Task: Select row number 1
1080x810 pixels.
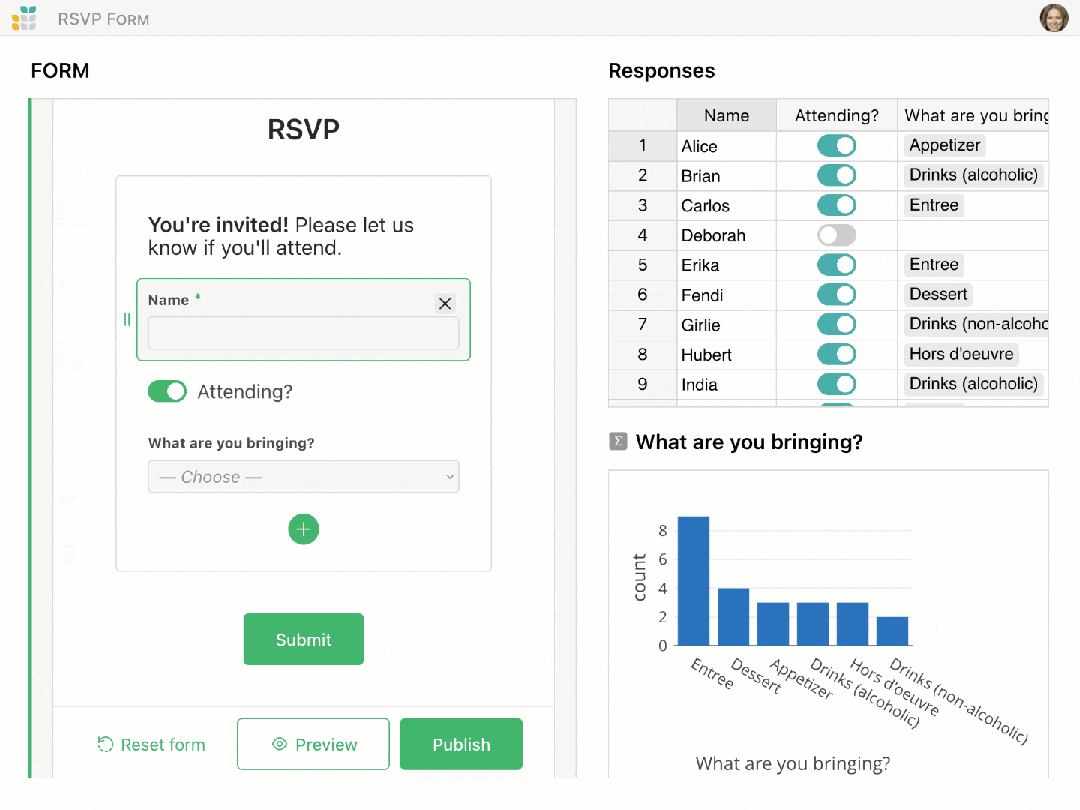Action: coord(643,146)
